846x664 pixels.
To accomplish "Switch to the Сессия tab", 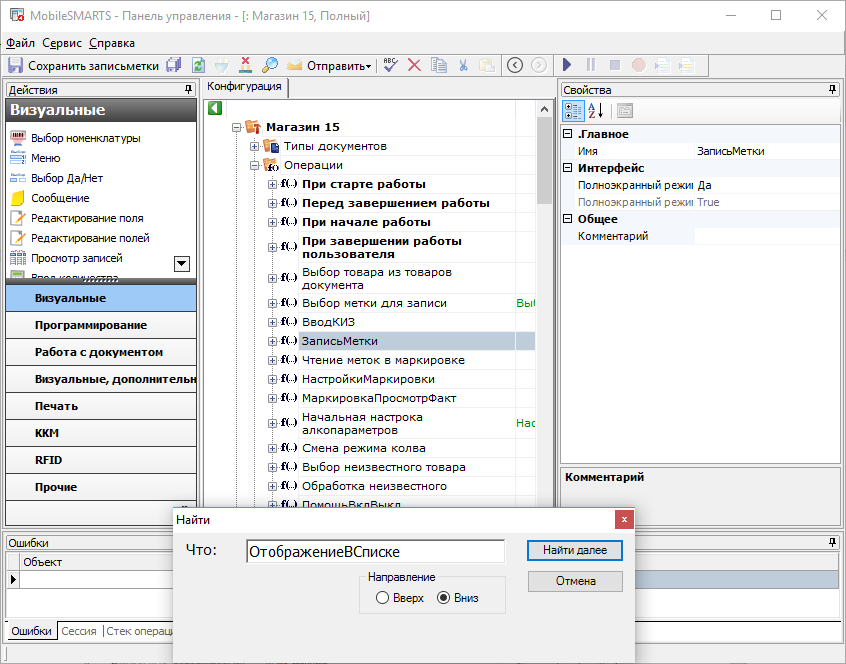I will point(79,631).
